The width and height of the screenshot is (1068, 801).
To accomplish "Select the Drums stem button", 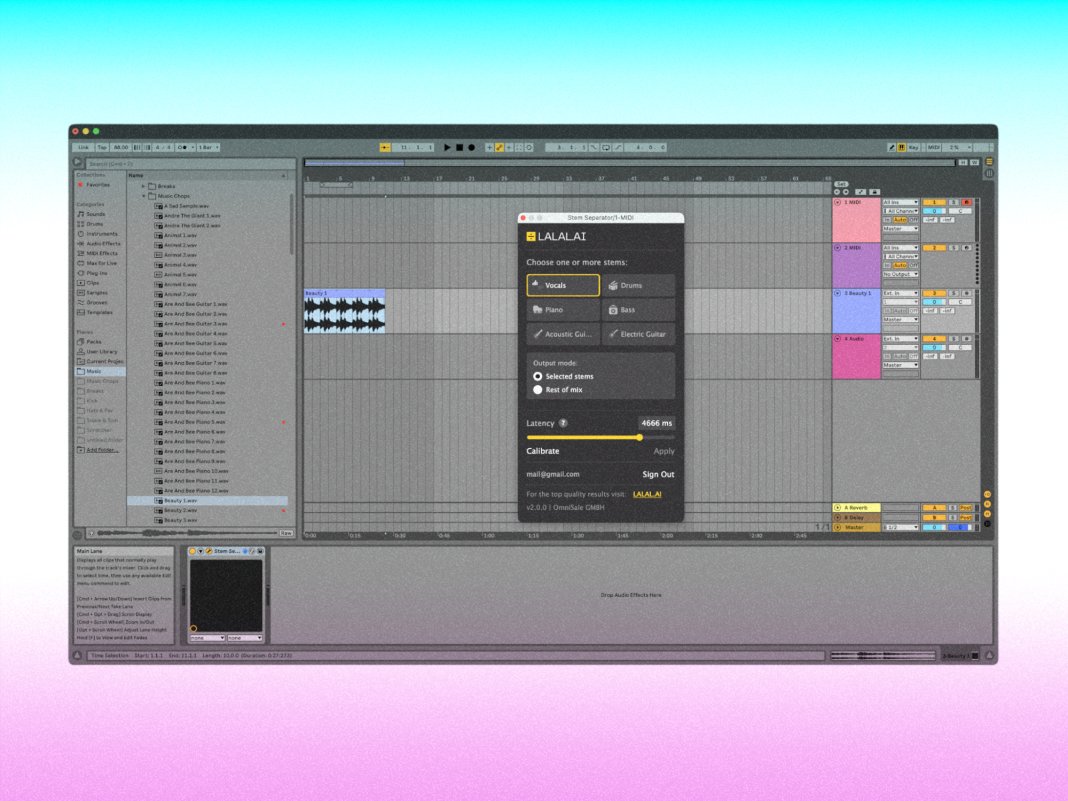I will click(638, 285).
